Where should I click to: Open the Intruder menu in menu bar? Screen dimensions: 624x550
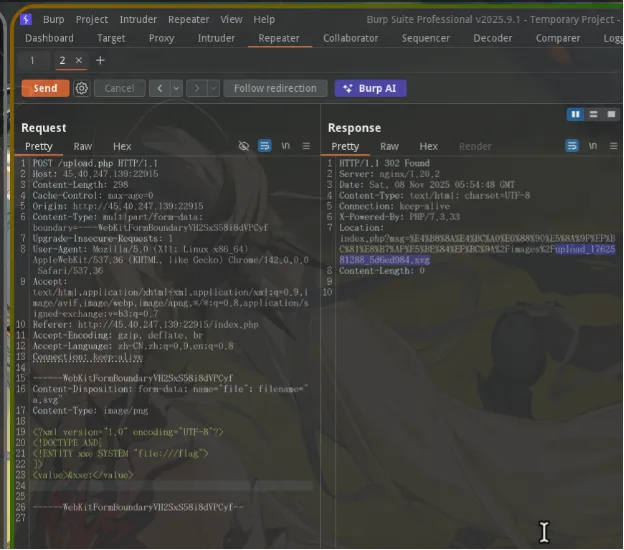[x=138, y=19]
